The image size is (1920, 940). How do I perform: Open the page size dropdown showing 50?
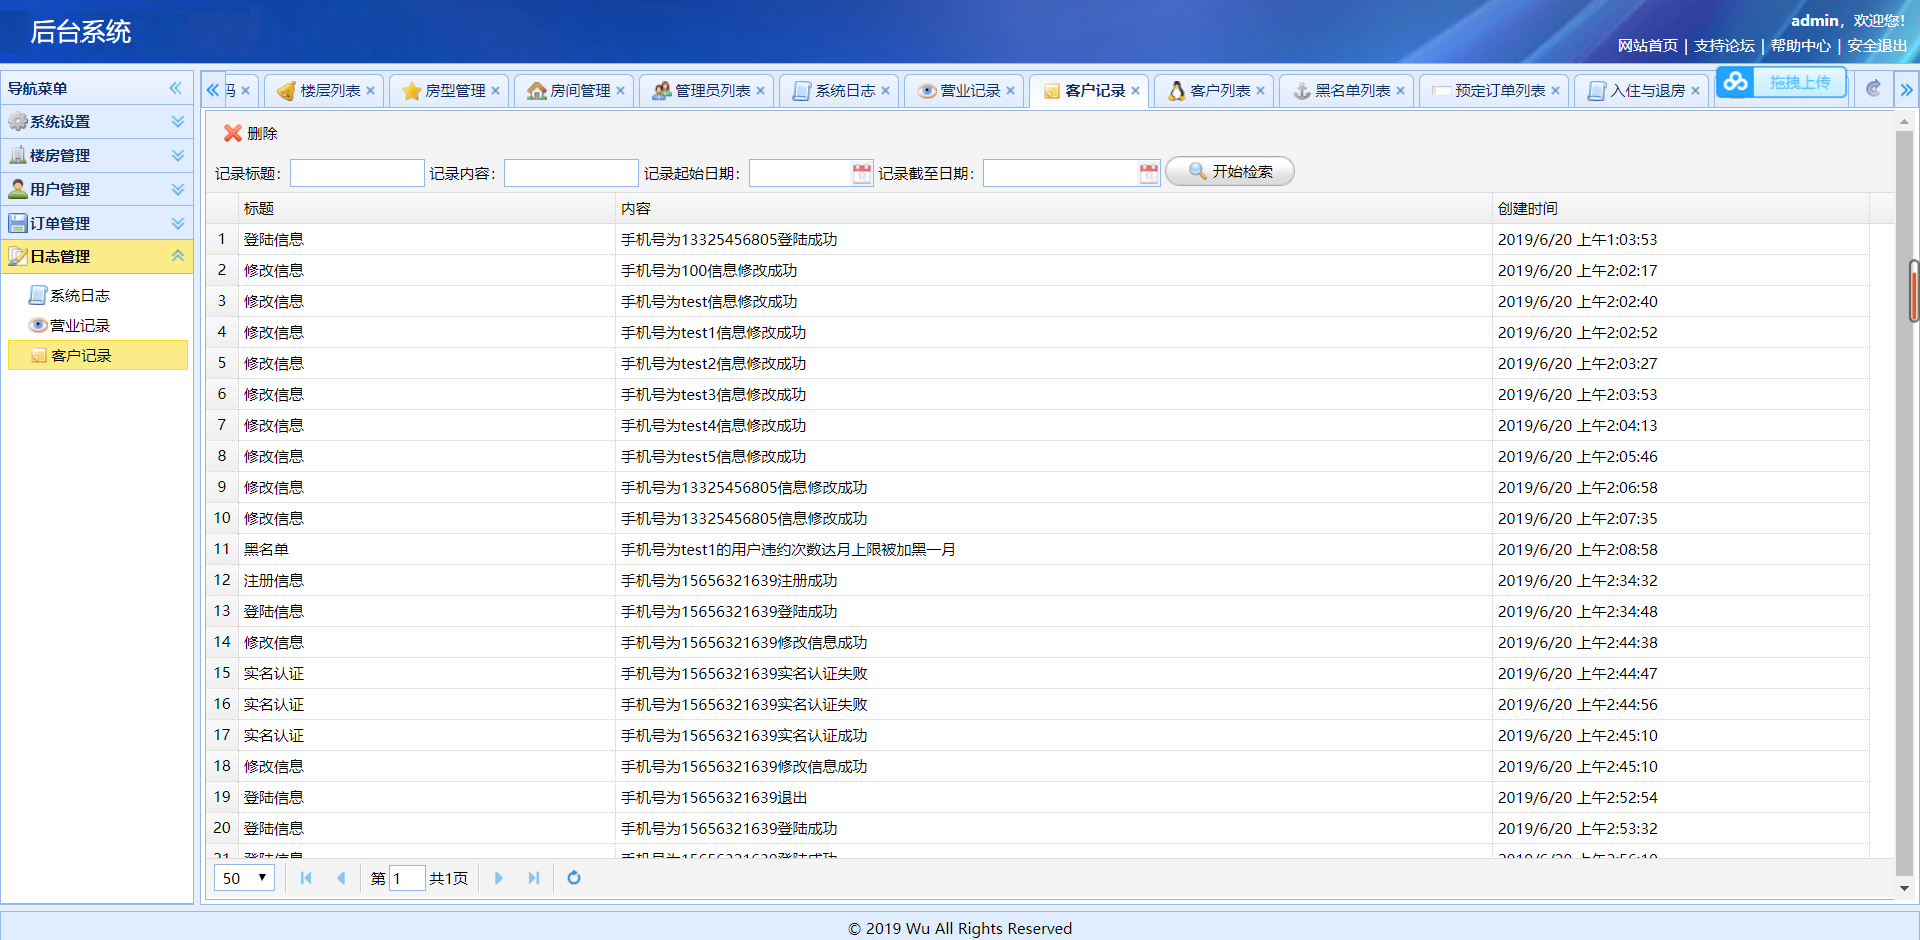tap(244, 878)
